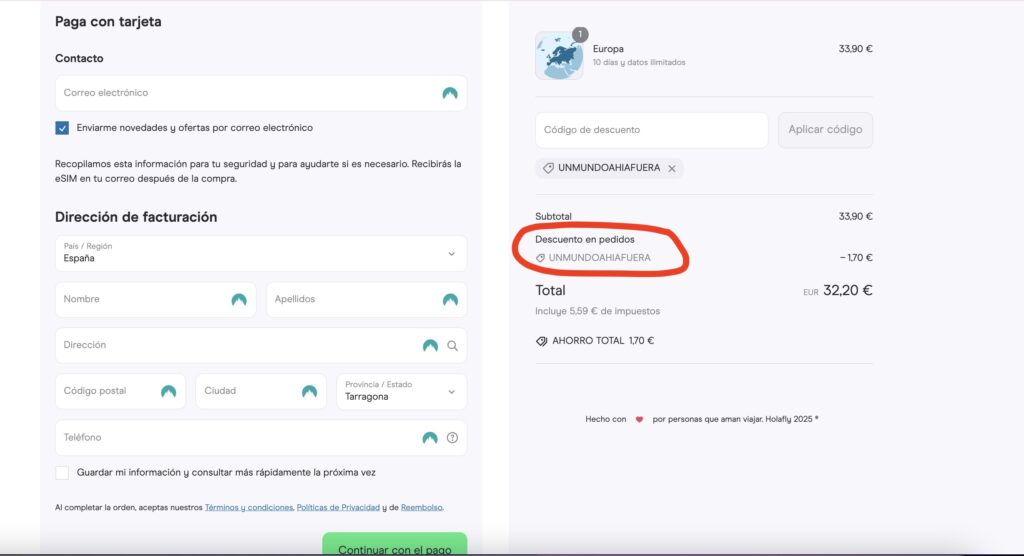Remove the UNMUNDOAHIAFUERA discount code chip
Image resolution: width=1024 pixels, height=556 pixels.
(x=672, y=169)
